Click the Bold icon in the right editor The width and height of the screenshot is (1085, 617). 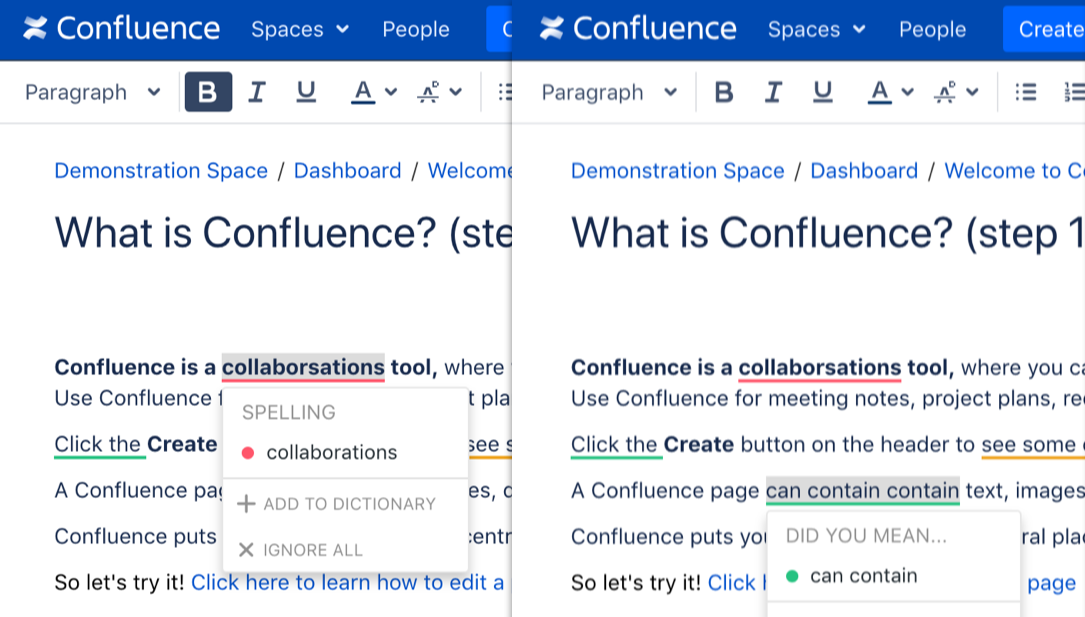724,92
